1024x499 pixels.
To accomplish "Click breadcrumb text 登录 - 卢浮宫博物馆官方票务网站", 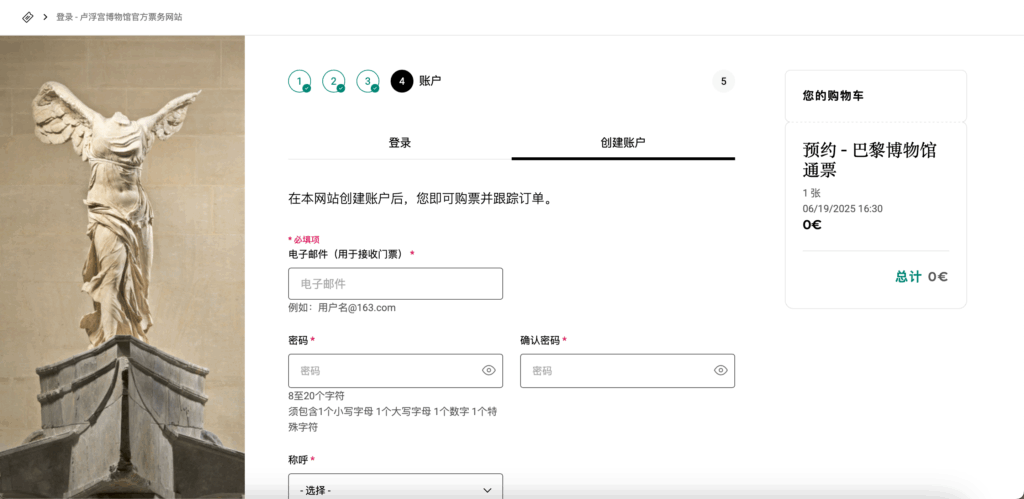I will [120, 17].
